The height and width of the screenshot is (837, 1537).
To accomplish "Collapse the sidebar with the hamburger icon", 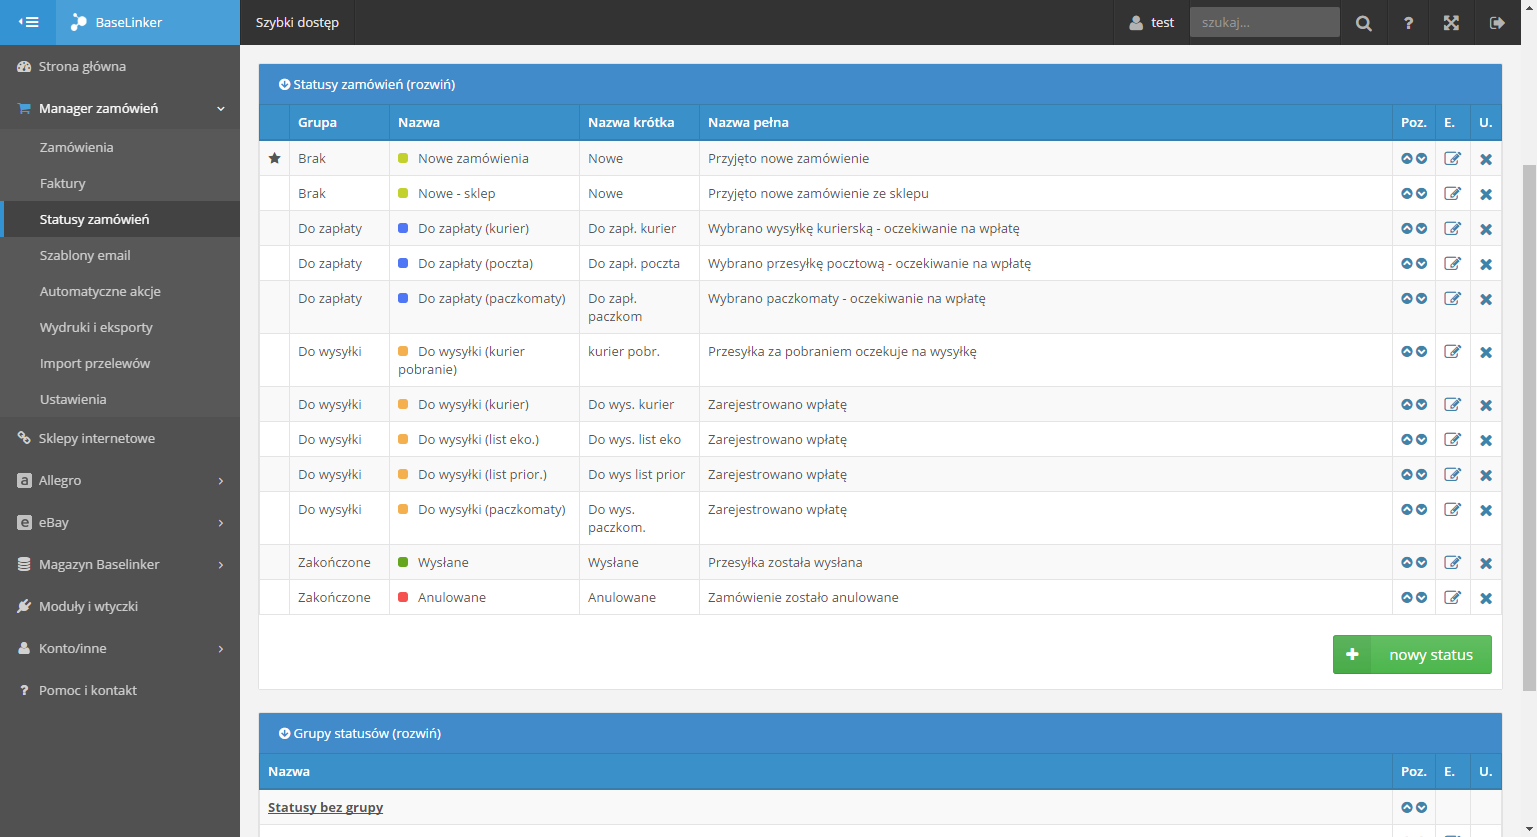I will [28, 22].
